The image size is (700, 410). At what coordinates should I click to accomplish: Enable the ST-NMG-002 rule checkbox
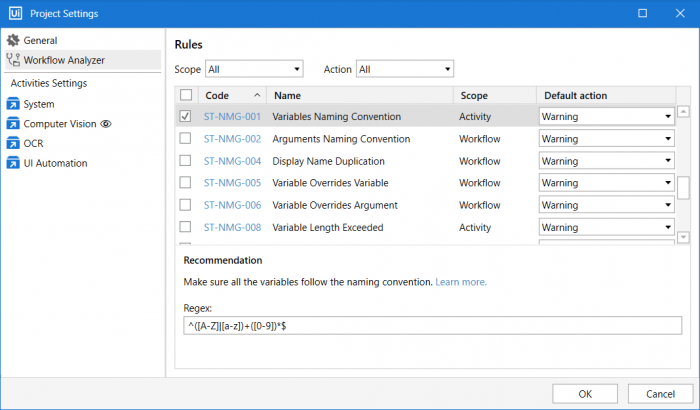click(185, 139)
